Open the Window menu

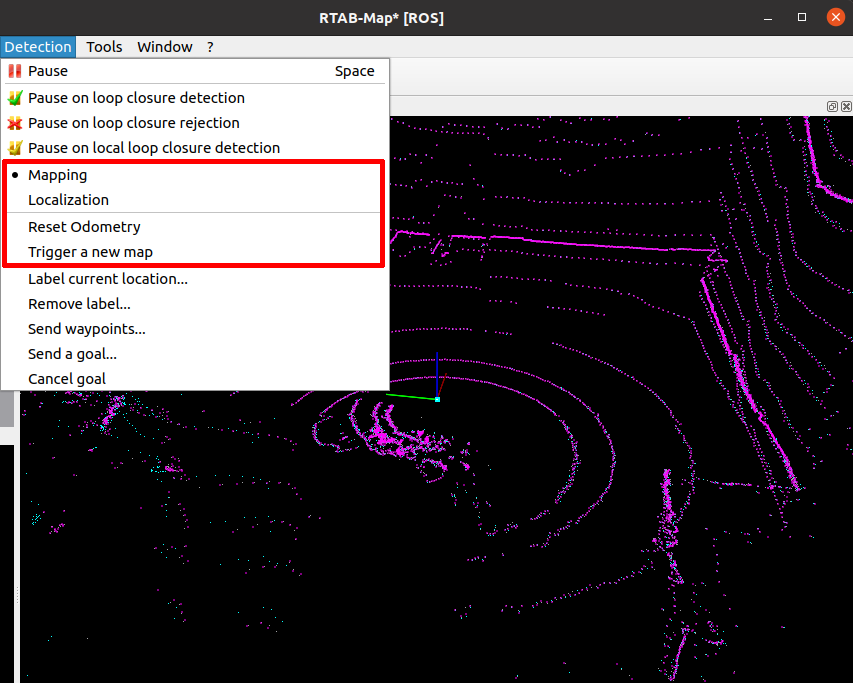click(164, 46)
